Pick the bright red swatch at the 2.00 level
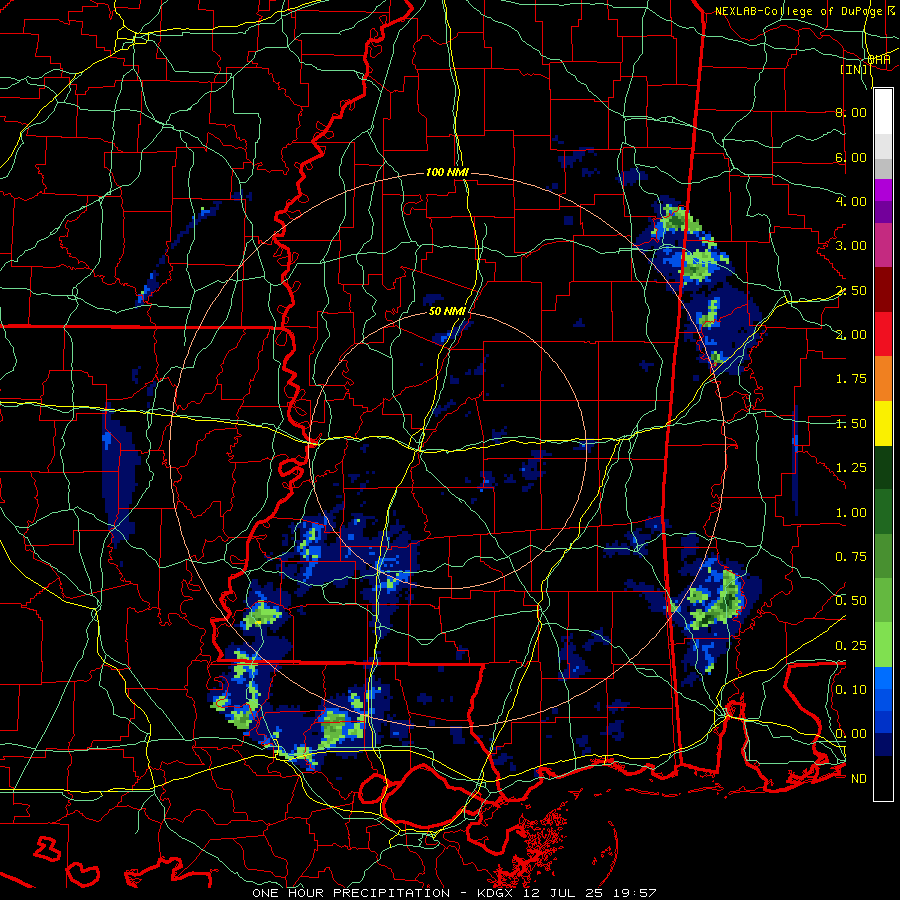This screenshot has height=900, width=900. [x=883, y=334]
